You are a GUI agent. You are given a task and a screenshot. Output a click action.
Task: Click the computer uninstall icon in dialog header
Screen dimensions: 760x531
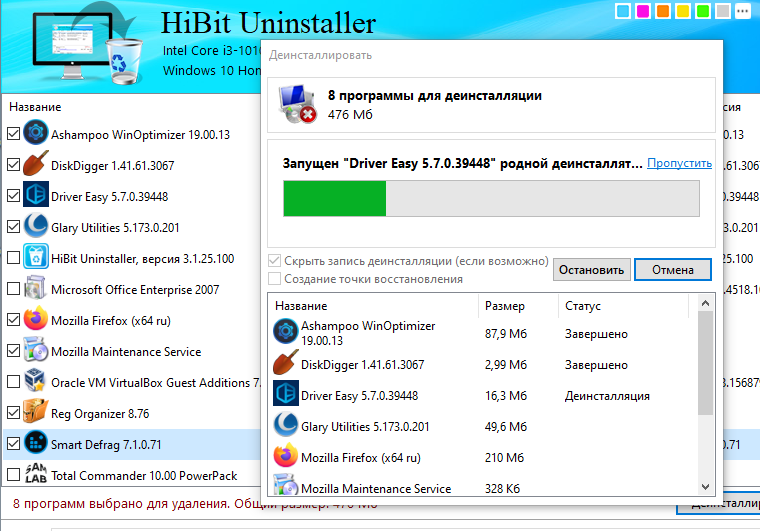(x=298, y=104)
